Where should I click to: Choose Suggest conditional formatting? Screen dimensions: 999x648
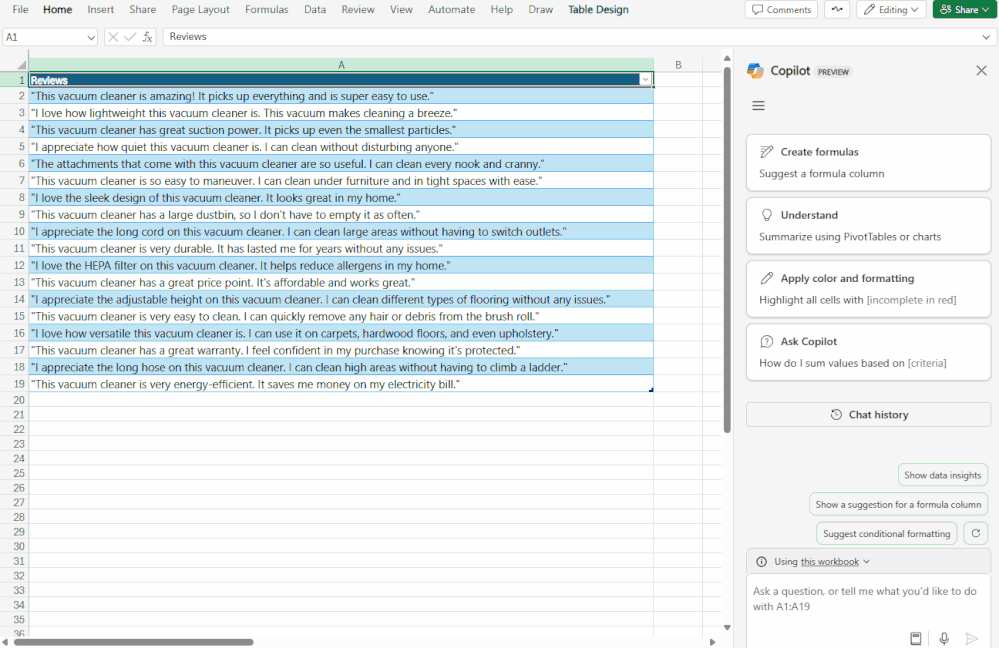point(886,533)
